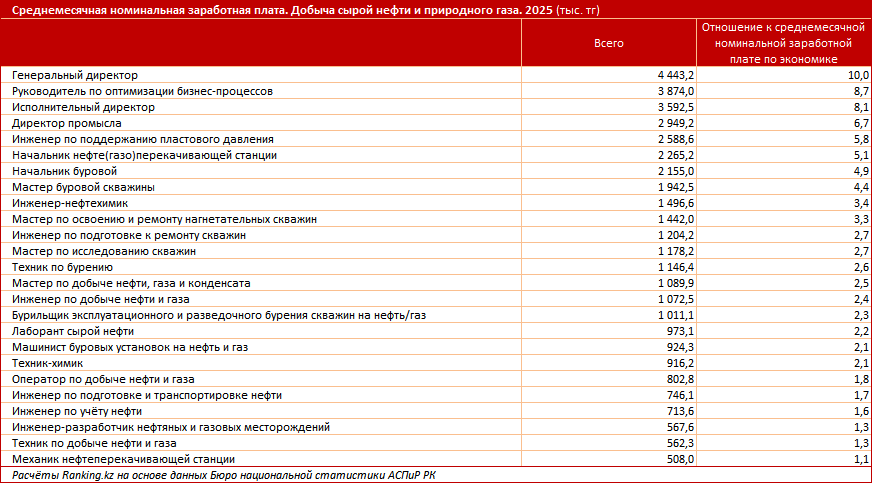Click the ratio value 1,8

pyautogui.click(x=861, y=380)
